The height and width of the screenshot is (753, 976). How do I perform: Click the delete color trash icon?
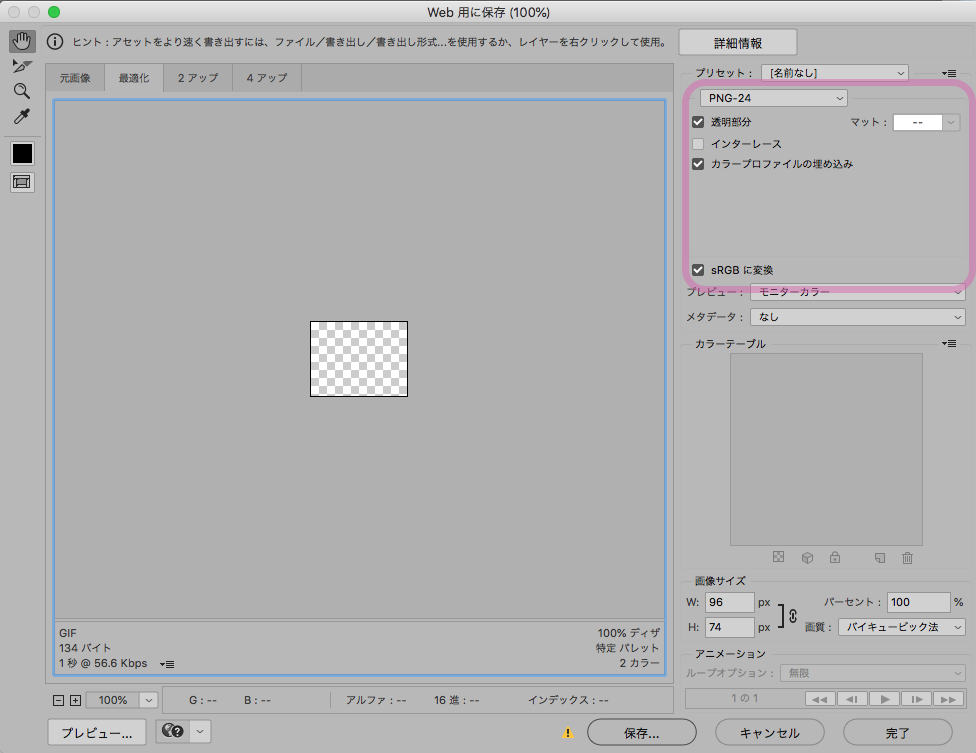pyautogui.click(x=908, y=558)
